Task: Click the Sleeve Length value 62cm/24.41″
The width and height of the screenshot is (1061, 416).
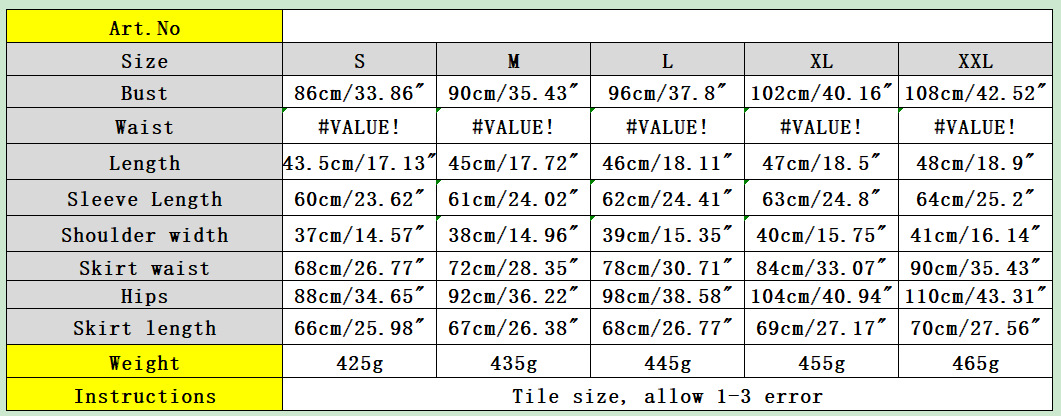Action: point(667,199)
